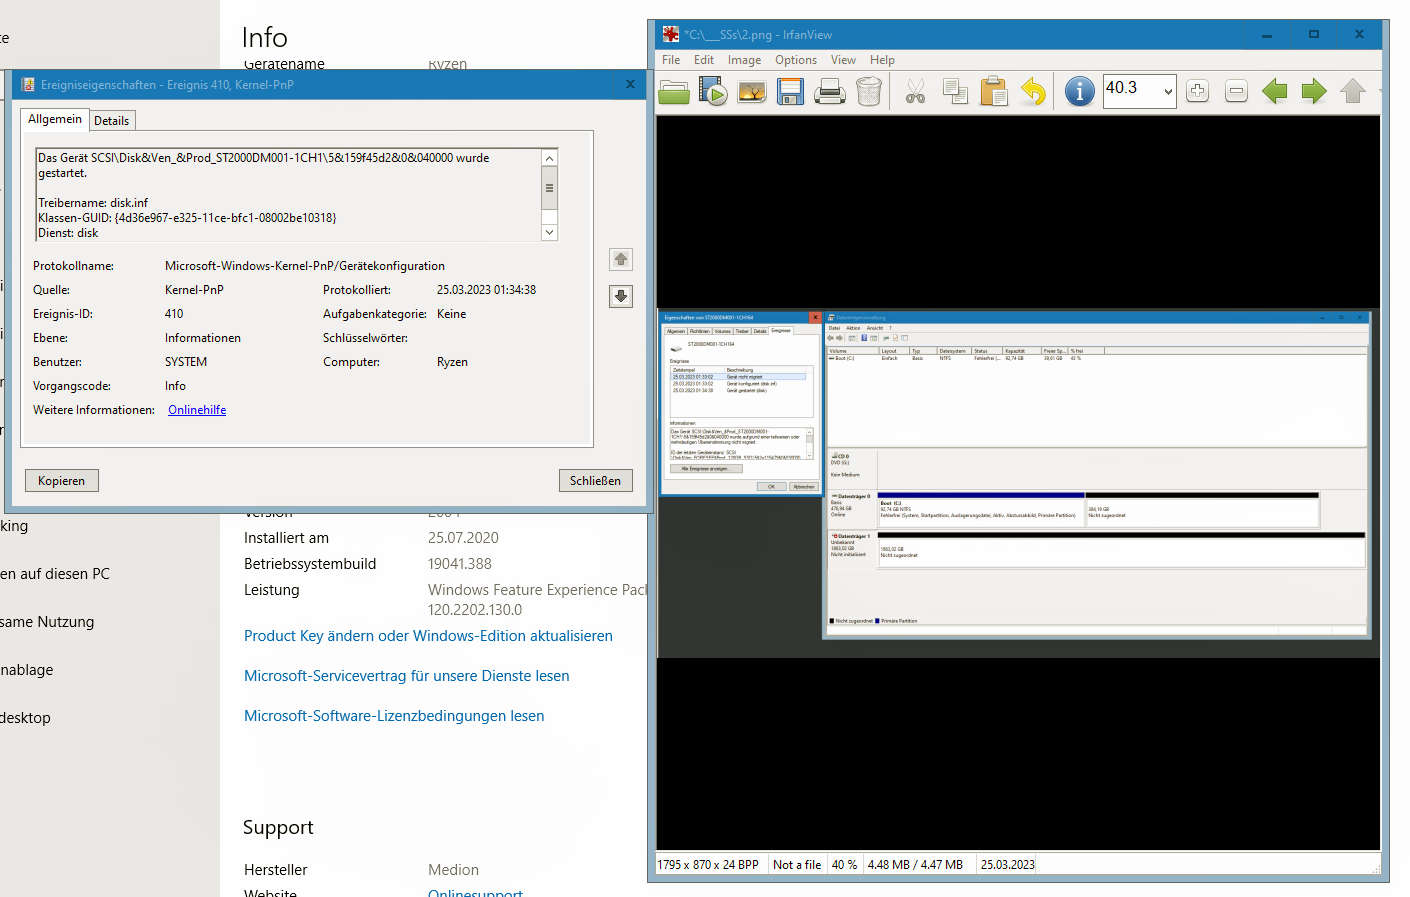Open the thumbnails icon in IrfanView toolbar
The width and height of the screenshot is (1410, 897).
pyautogui.click(x=752, y=92)
